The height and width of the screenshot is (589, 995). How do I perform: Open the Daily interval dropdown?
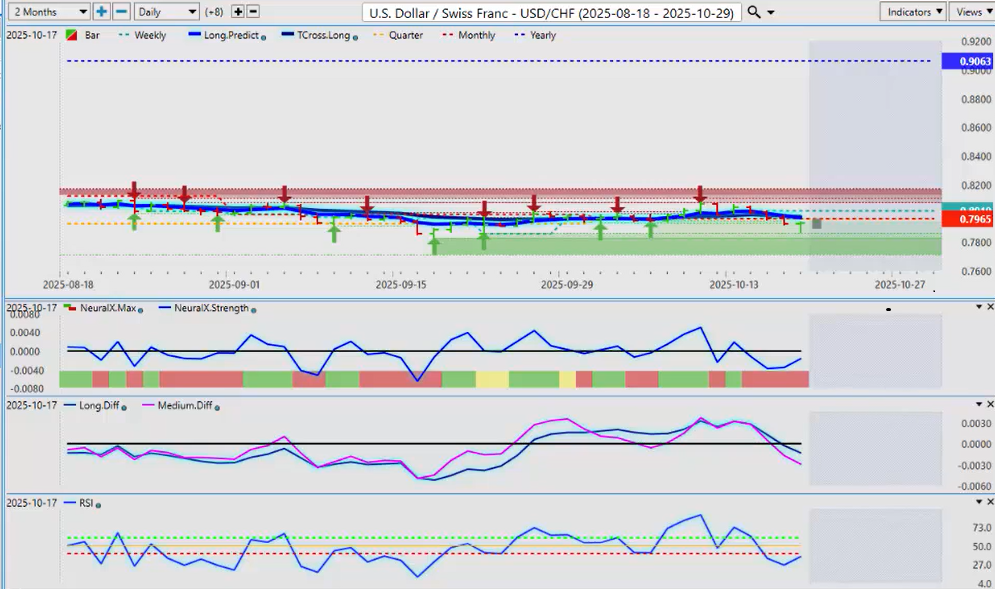coord(166,12)
